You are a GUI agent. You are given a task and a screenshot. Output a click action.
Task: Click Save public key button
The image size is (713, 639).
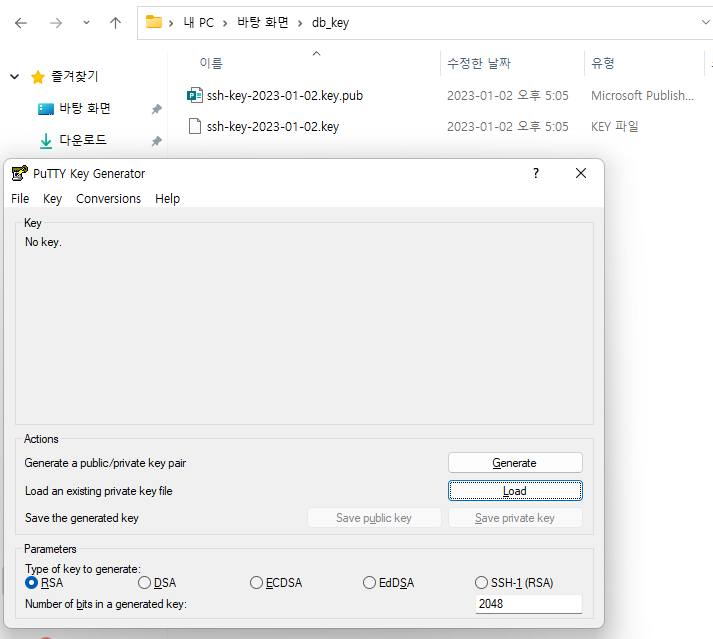pos(374,518)
